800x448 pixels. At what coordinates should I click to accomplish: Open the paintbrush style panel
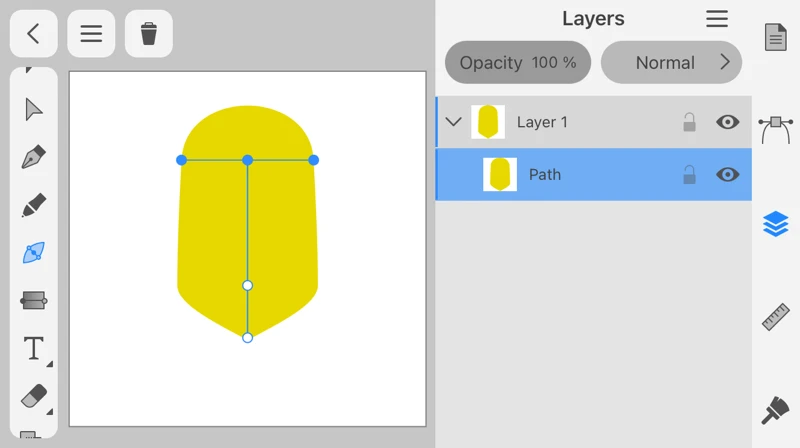pos(775,410)
